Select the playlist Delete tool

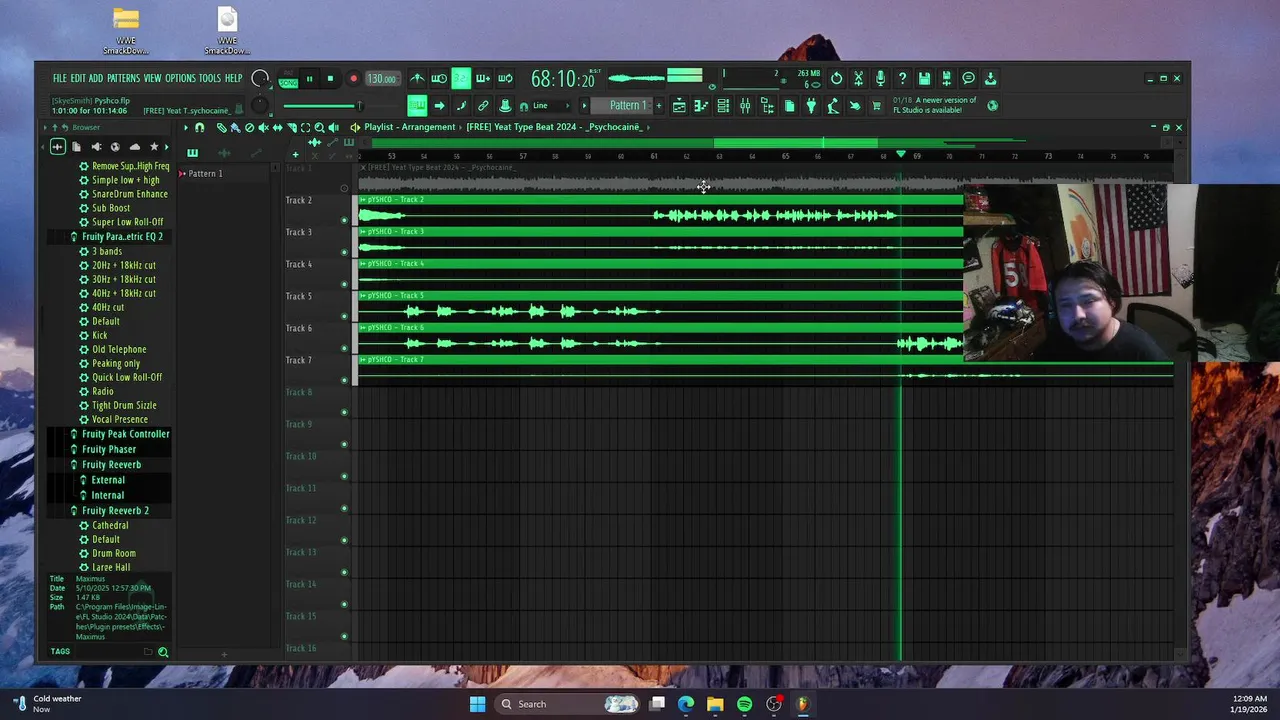pos(249,128)
